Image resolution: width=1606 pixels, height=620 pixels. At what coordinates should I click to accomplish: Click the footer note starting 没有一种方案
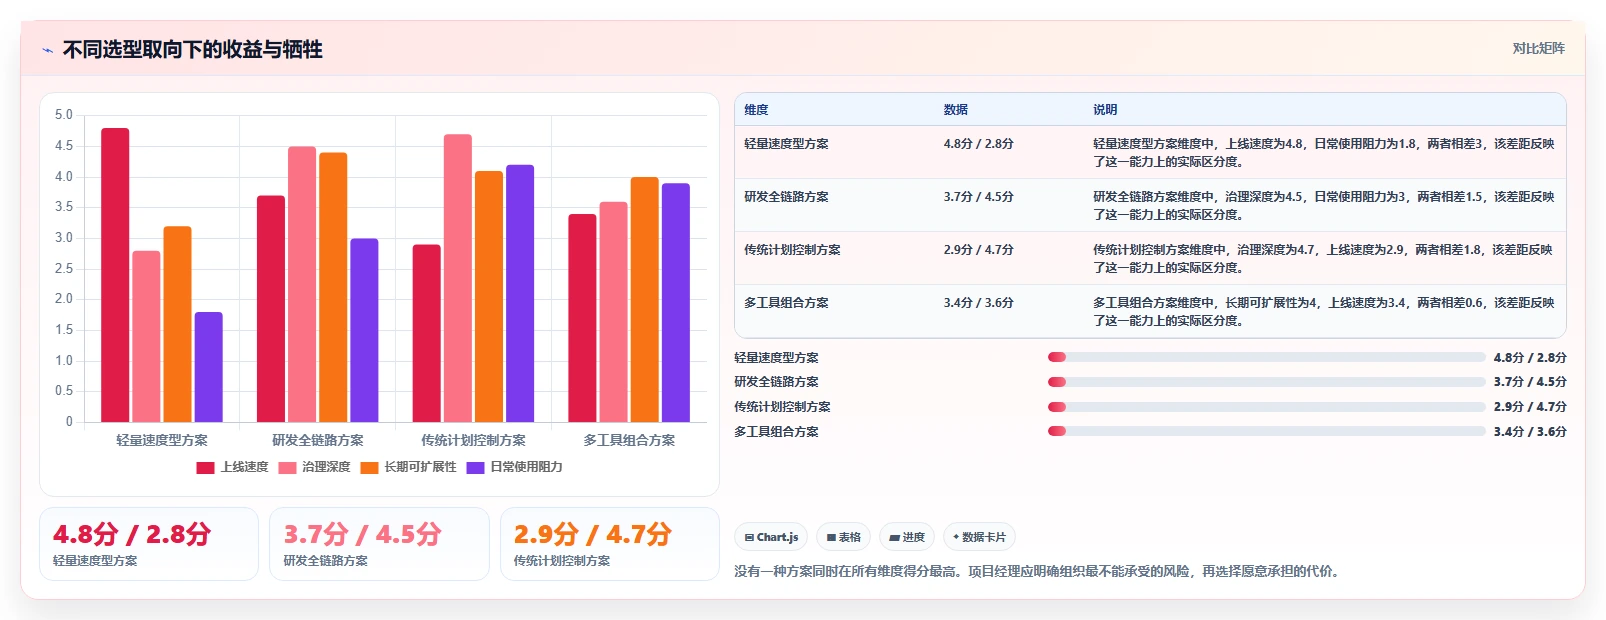point(1036,572)
